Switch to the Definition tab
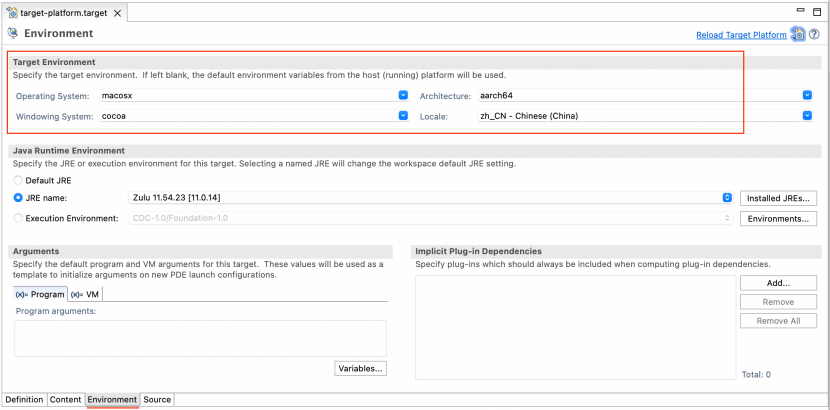Screen dimensions: 830x410 24,399
